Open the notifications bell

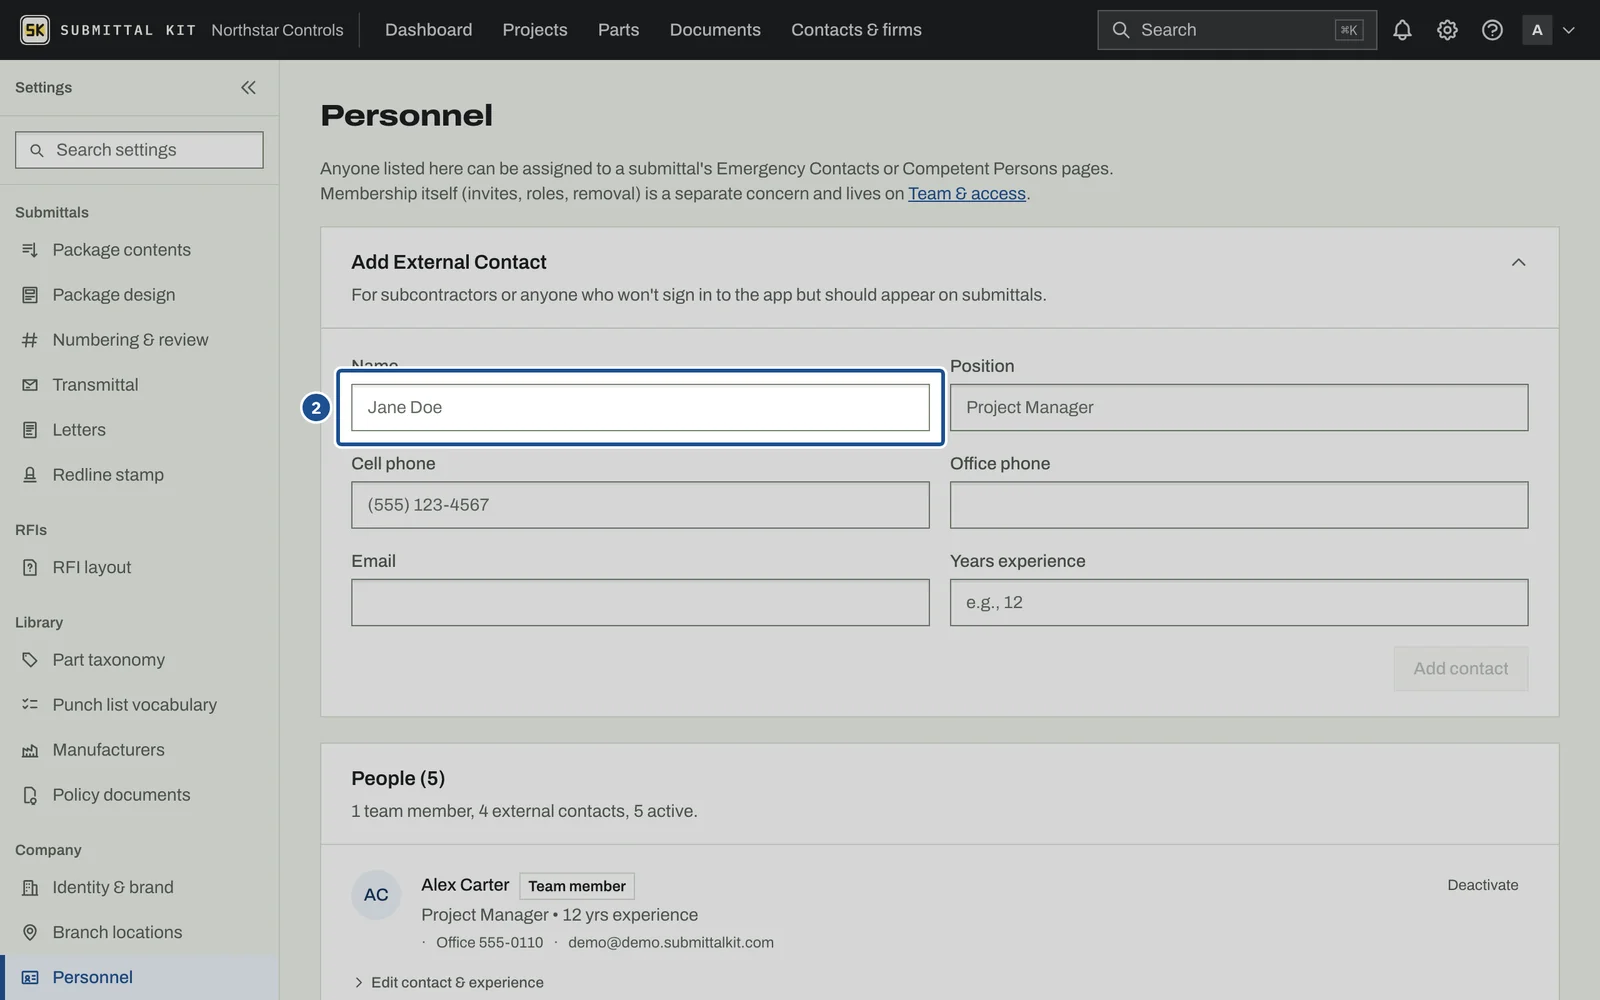tap(1402, 30)
